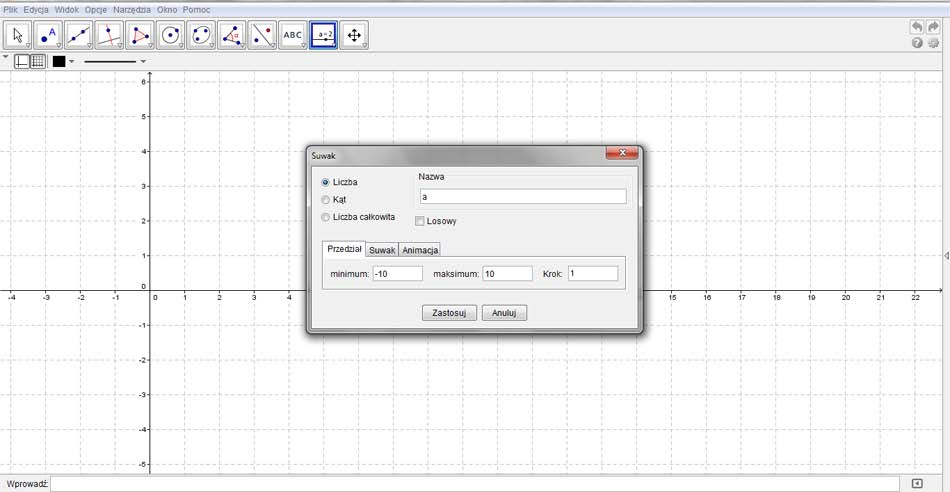950x492 pixels.
Task: Click the undo arrow icon
Action: [x=917, y=27]
